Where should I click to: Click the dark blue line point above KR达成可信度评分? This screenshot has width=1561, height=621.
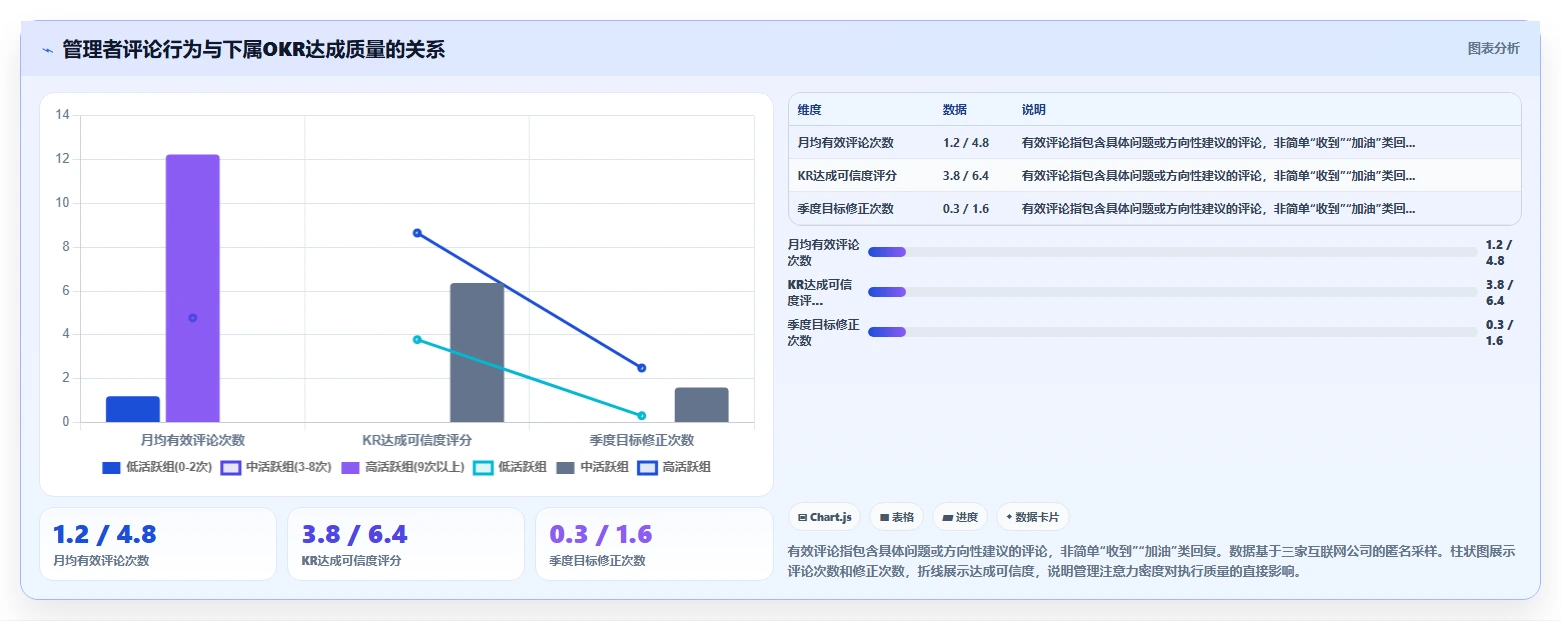pyautogui.click(x=417, y=233)
